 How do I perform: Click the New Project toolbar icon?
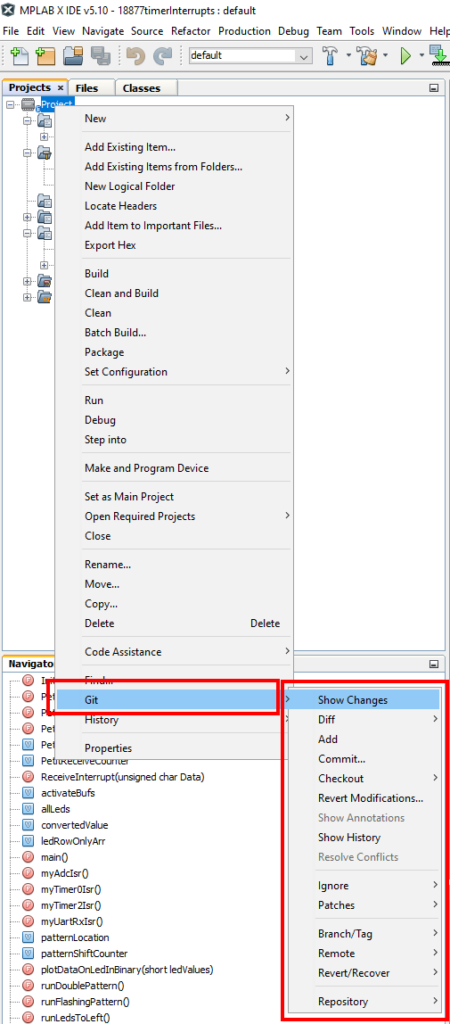coord(45,56)
